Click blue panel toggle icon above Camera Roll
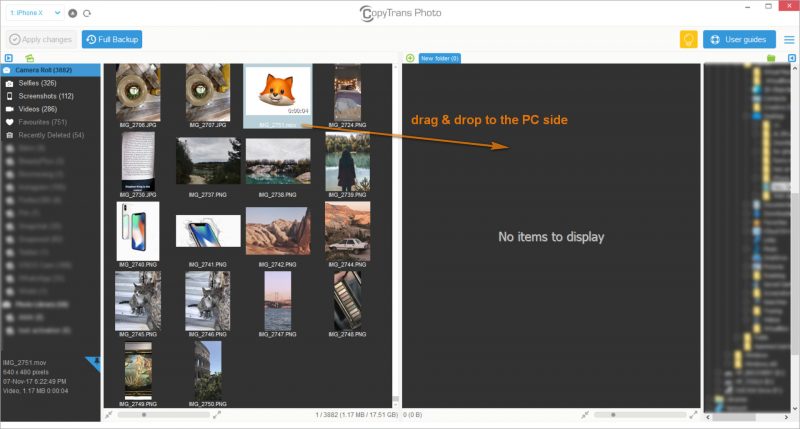This screenshot has height=429, width=800. [x=9, y=58]
